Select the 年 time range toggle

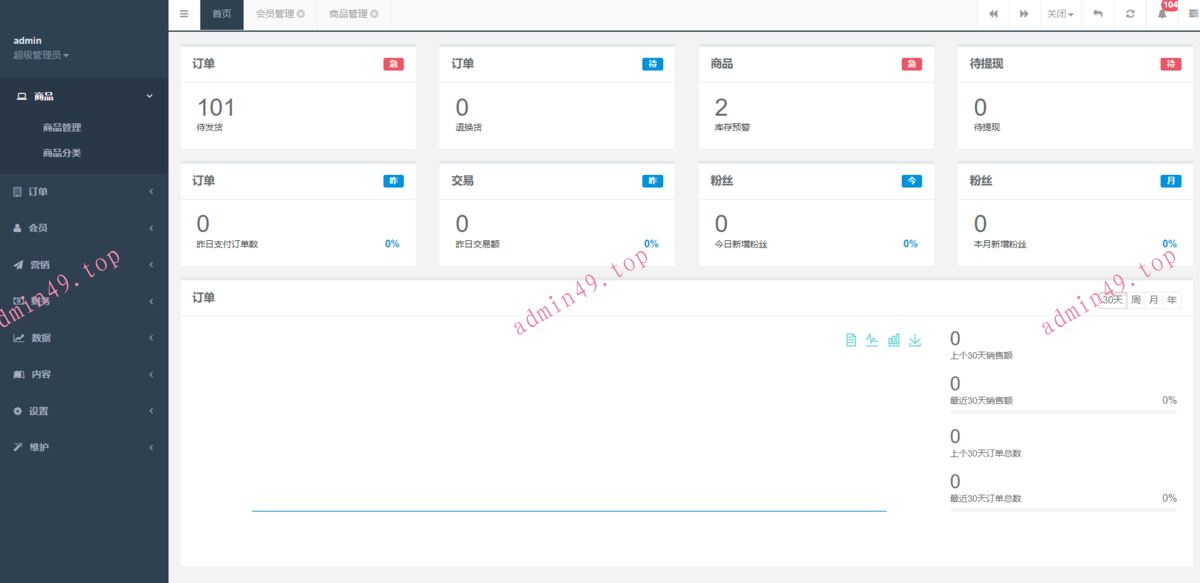(x=1171, y=300)
